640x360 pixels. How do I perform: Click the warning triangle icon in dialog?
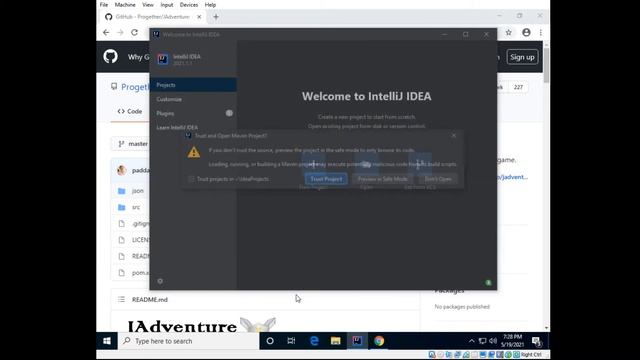194,152
